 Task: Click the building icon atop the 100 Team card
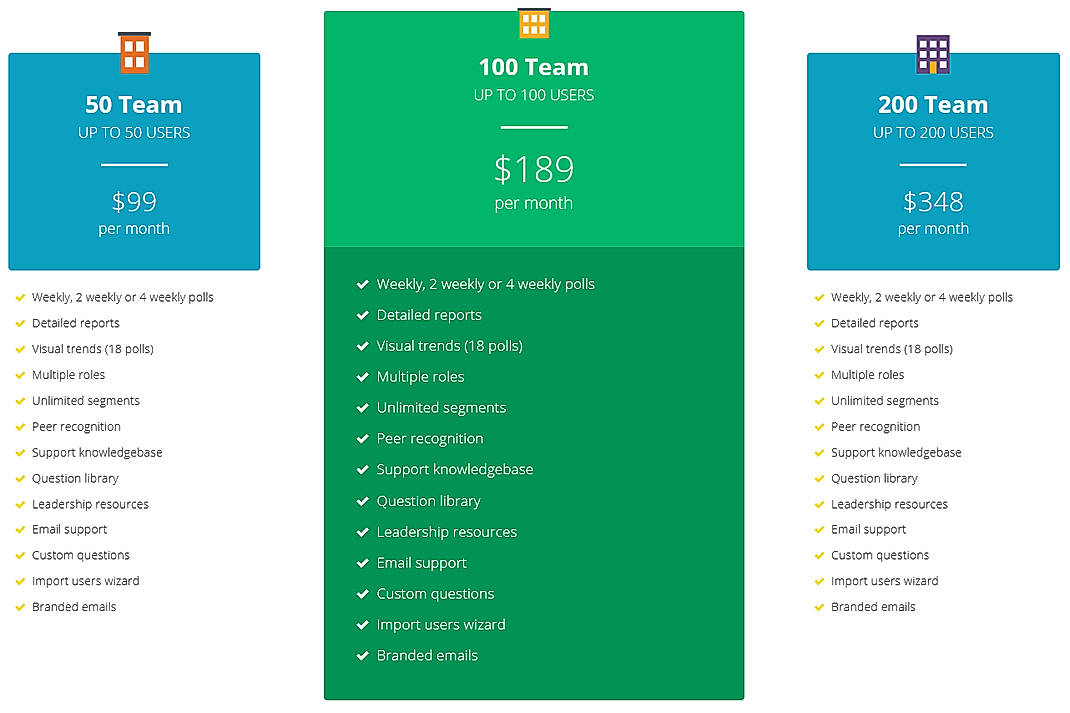tap(533, 22)
